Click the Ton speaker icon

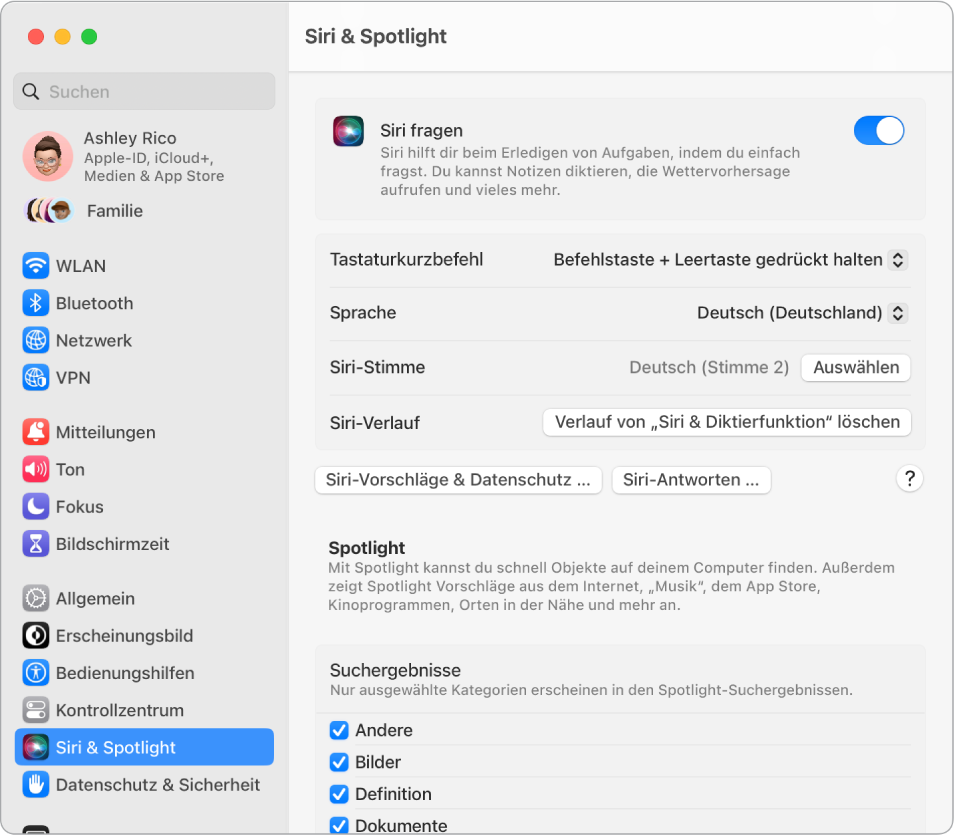click(35, 469)
